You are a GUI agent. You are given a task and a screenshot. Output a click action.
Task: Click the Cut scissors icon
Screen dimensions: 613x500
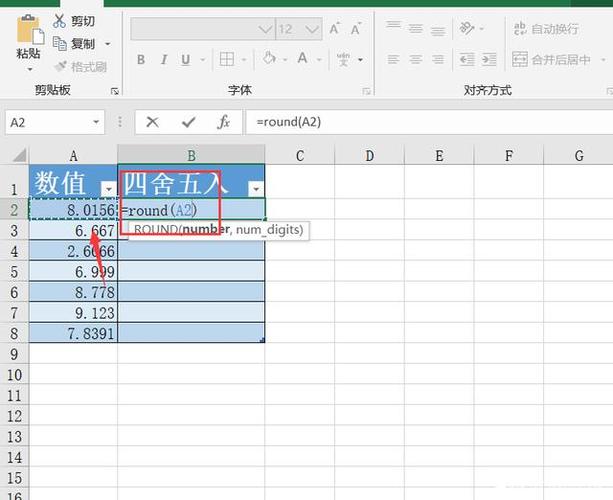point(59,21)
